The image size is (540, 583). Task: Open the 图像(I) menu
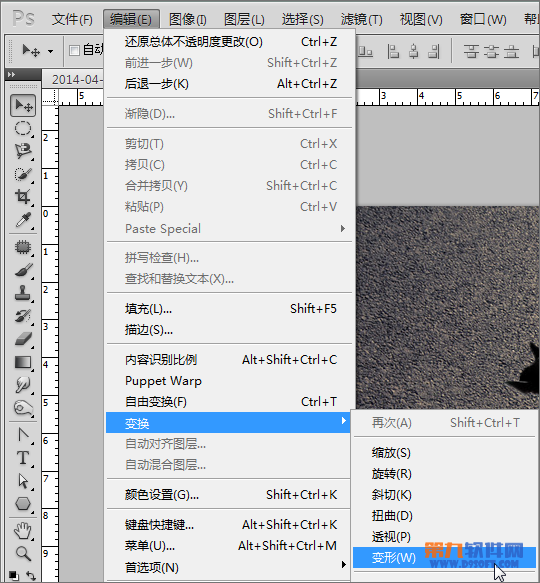187,19
